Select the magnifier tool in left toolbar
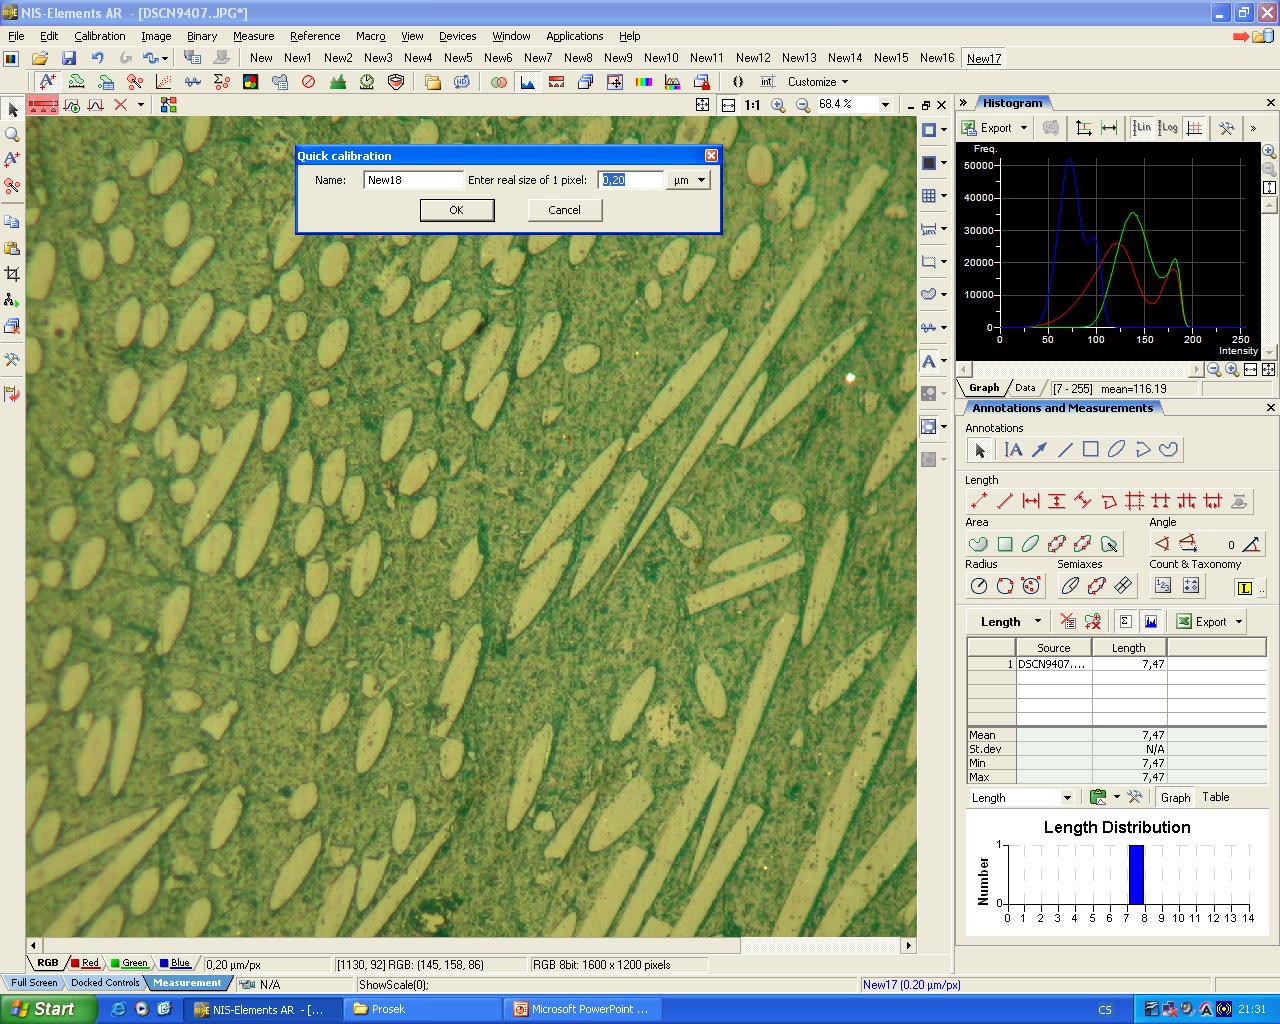This screenshot has height=1024, width=1280. pos(12,134)
